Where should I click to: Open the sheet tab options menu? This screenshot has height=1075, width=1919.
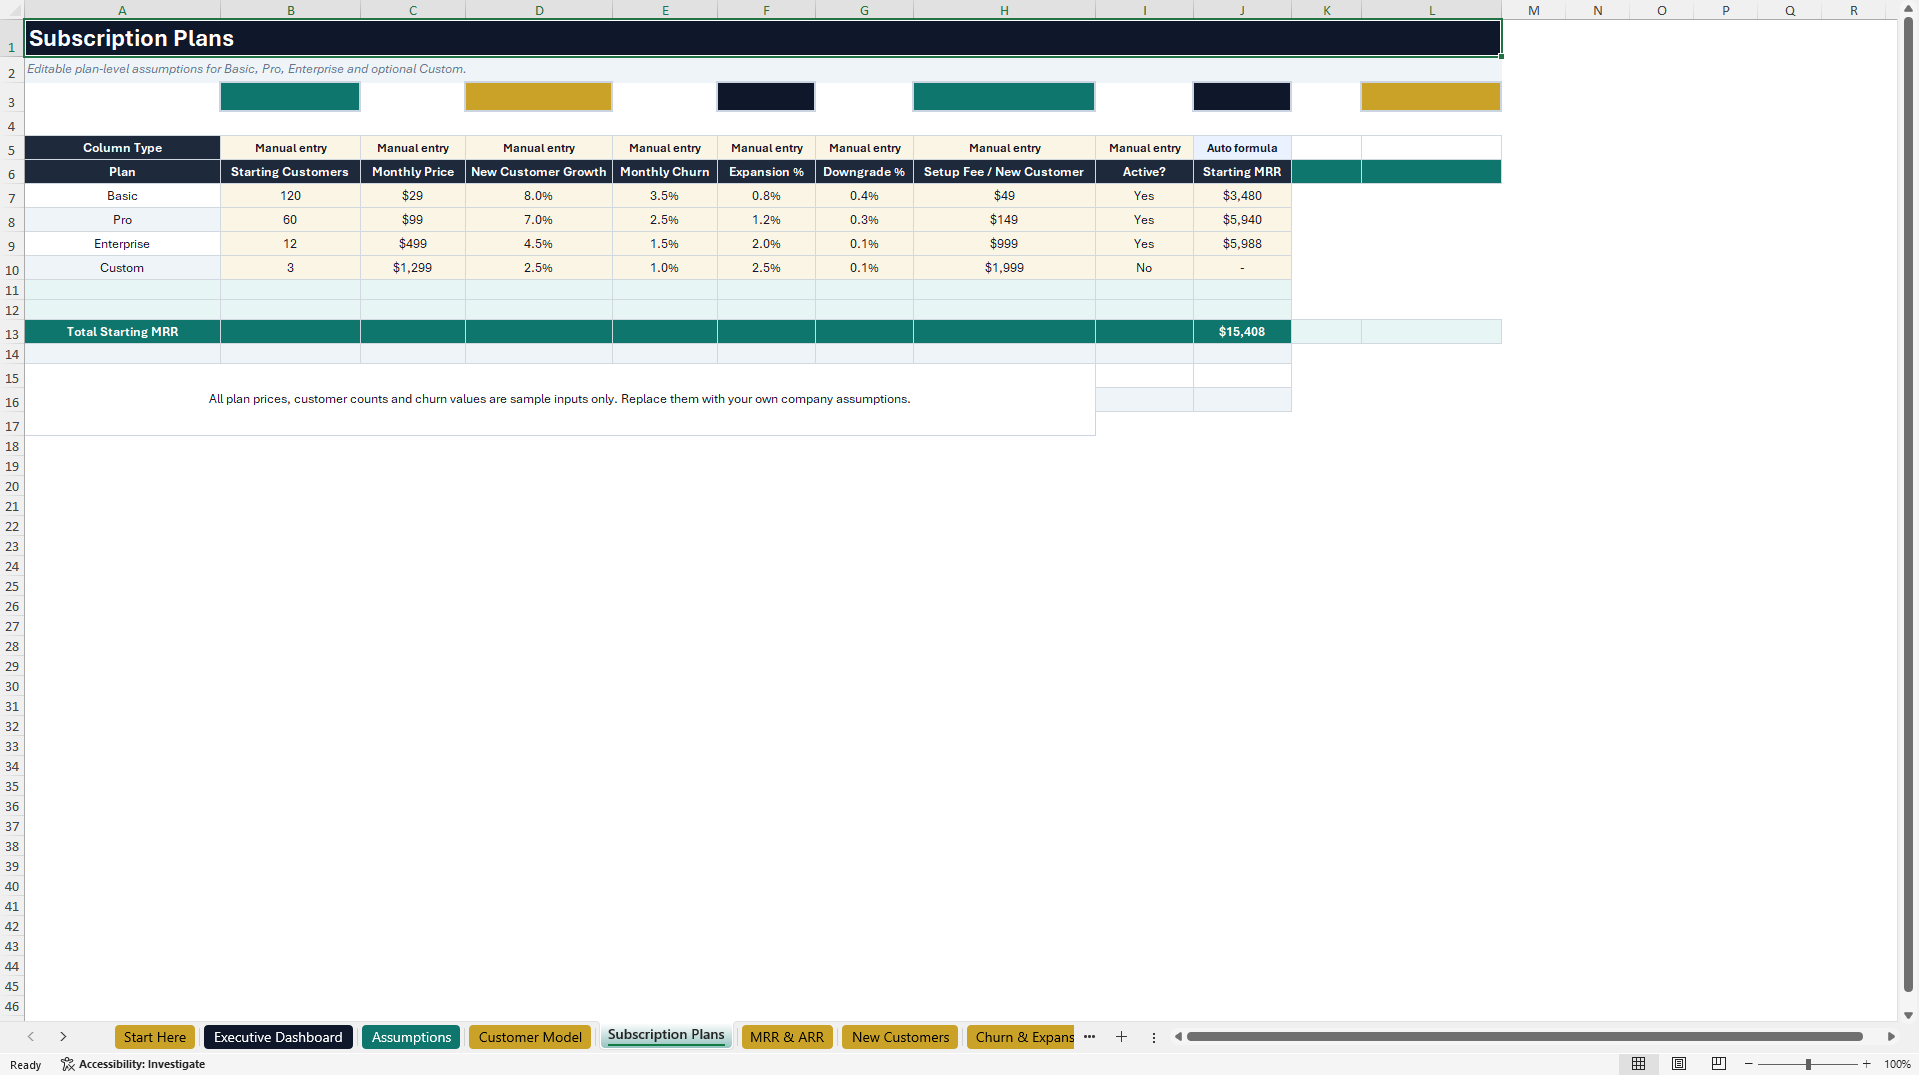1154,1037
